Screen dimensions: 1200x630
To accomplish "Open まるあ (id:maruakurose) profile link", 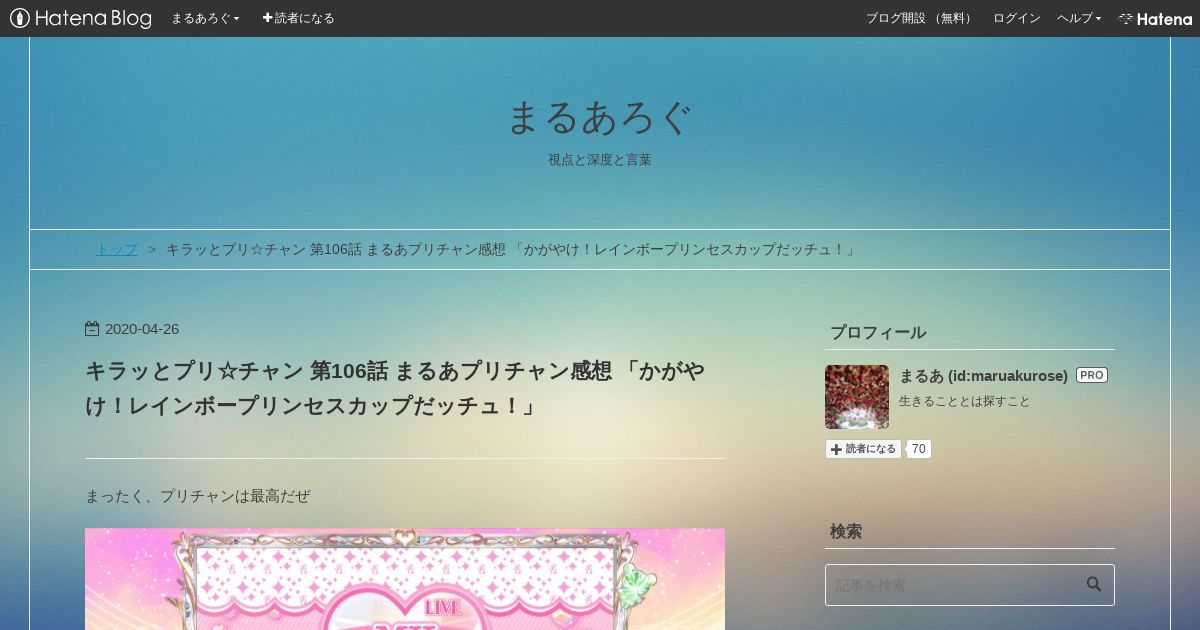I will tap(984, 376).
